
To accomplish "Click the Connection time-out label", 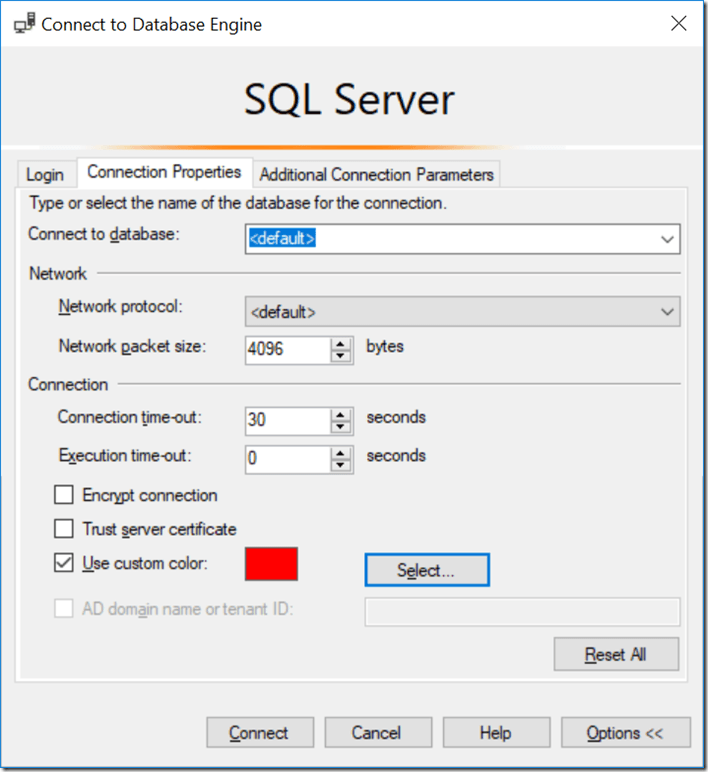I will 129,418.
